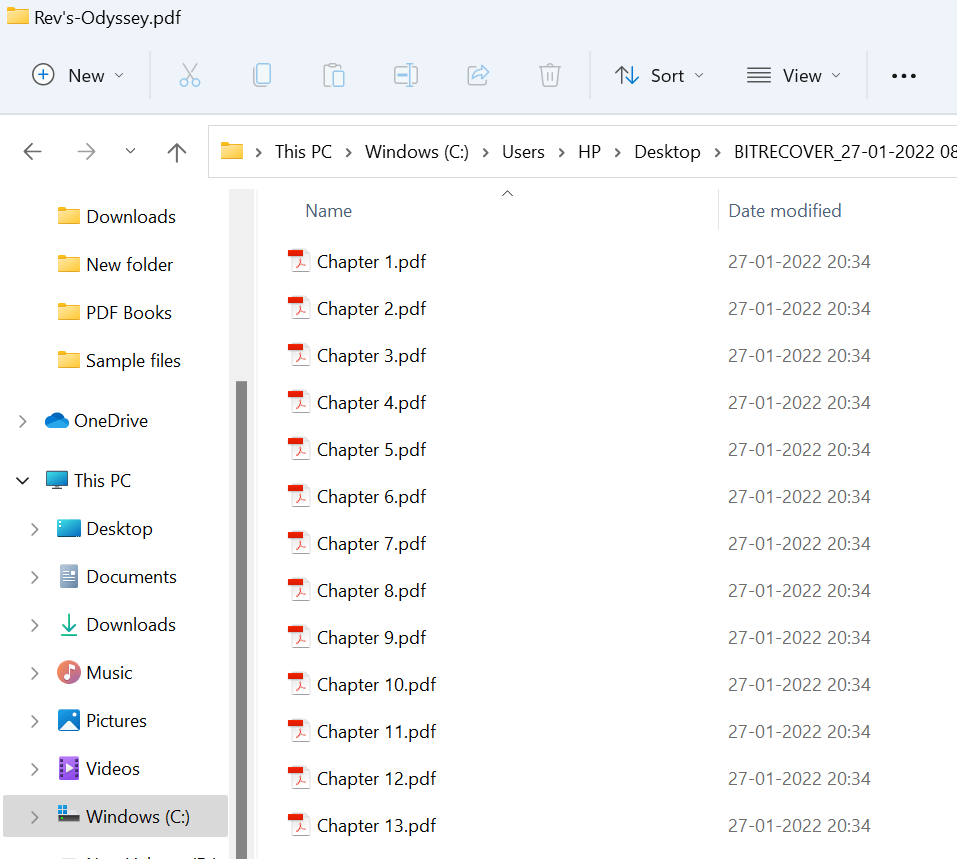
Task: Navigate back with the left arrow
Action: coord(33,152)
